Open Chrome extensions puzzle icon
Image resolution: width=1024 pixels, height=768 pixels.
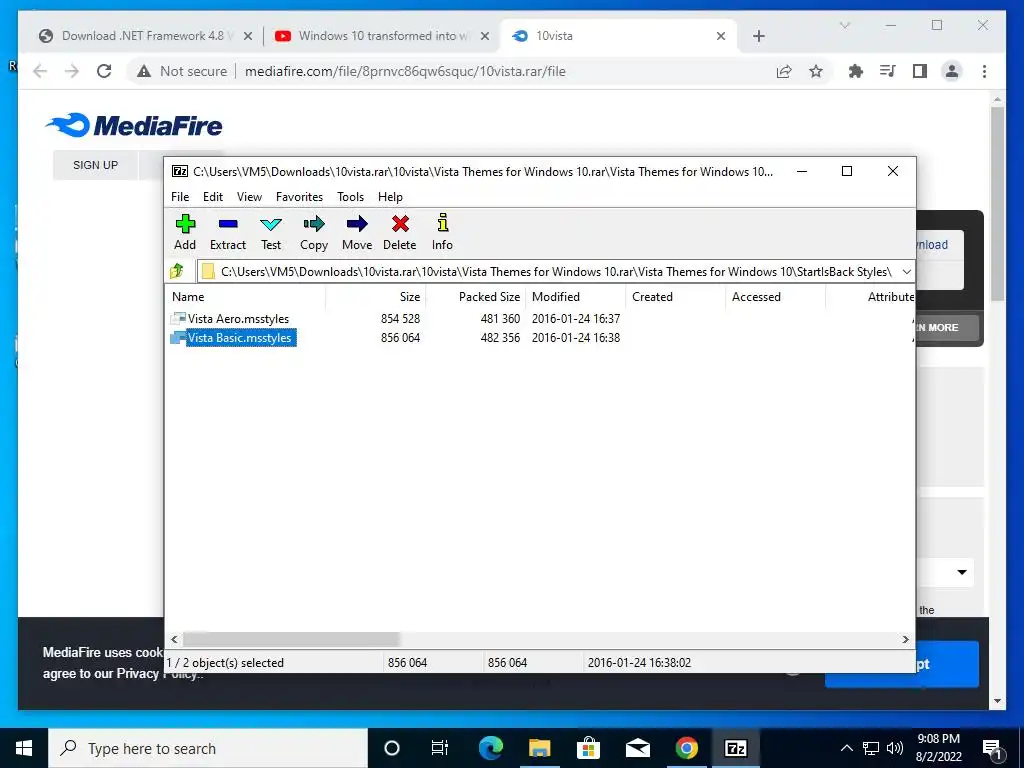point(856,71)
